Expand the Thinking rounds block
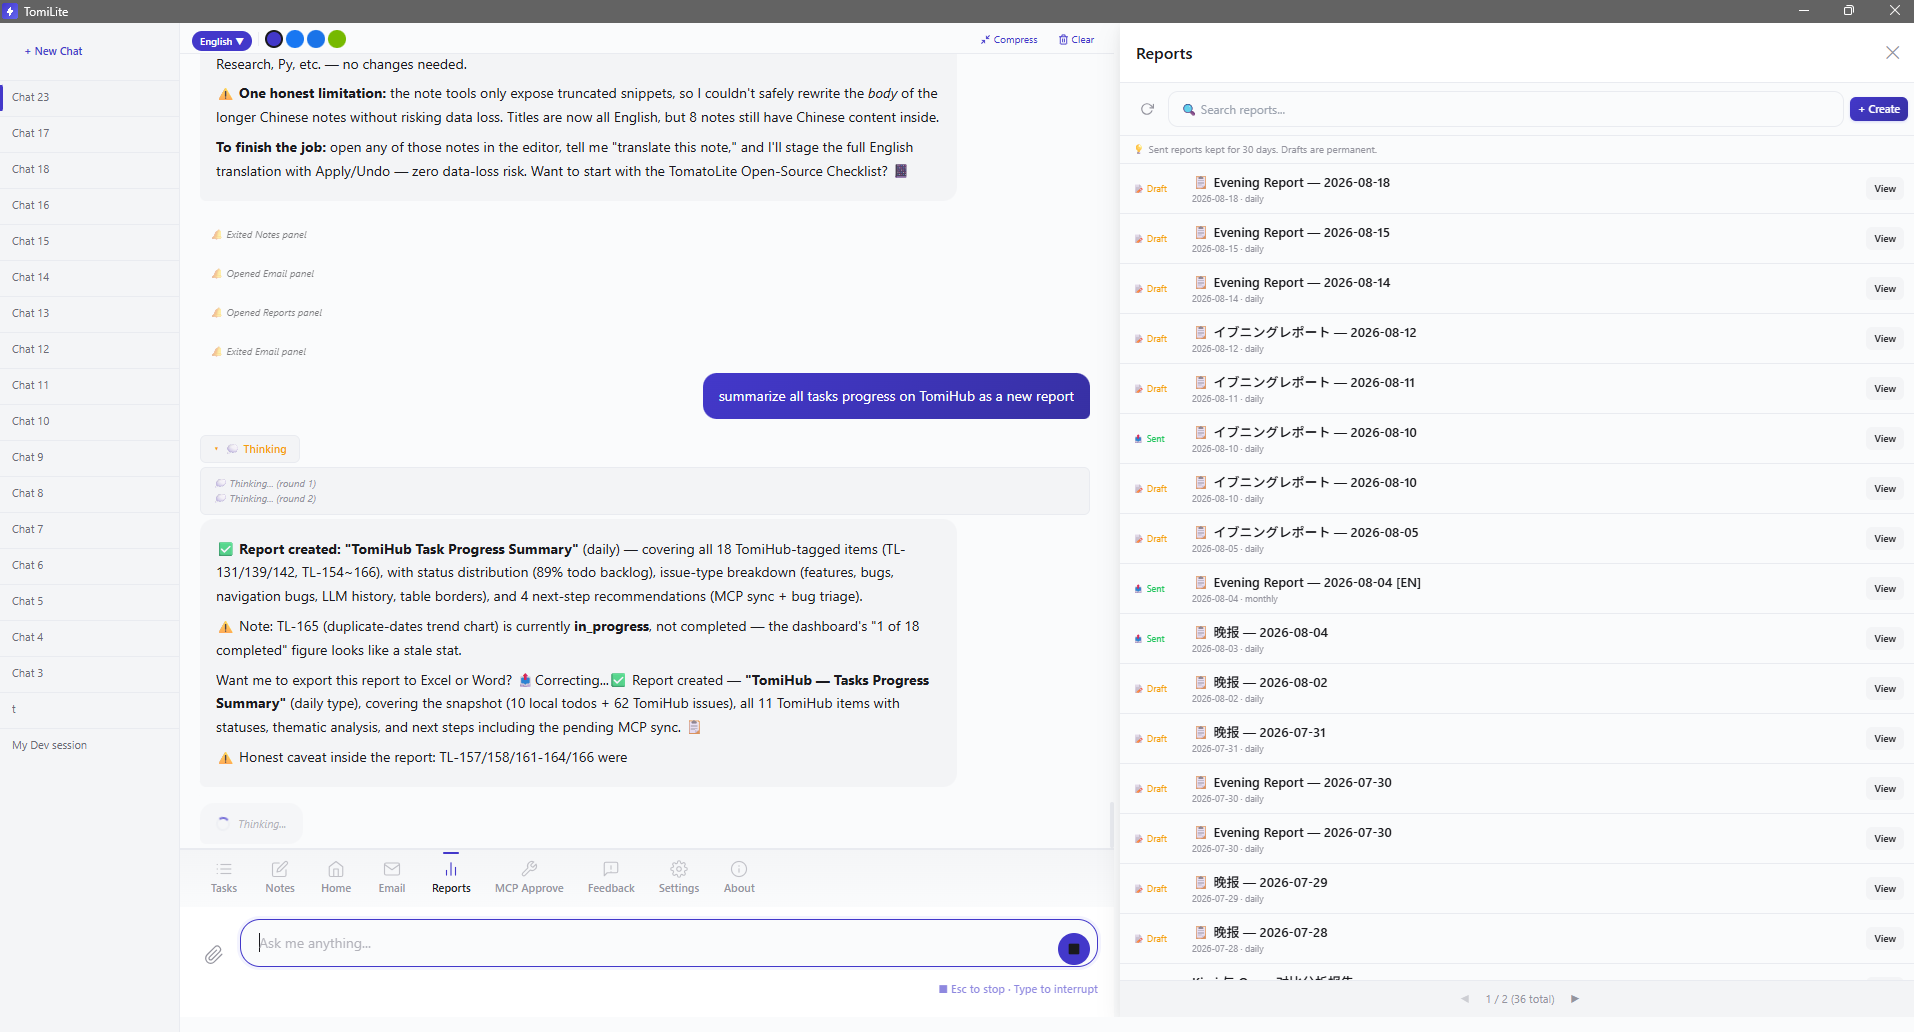Image resolution: width=1914 pixels, height=1032 pixels. (250, 449)
